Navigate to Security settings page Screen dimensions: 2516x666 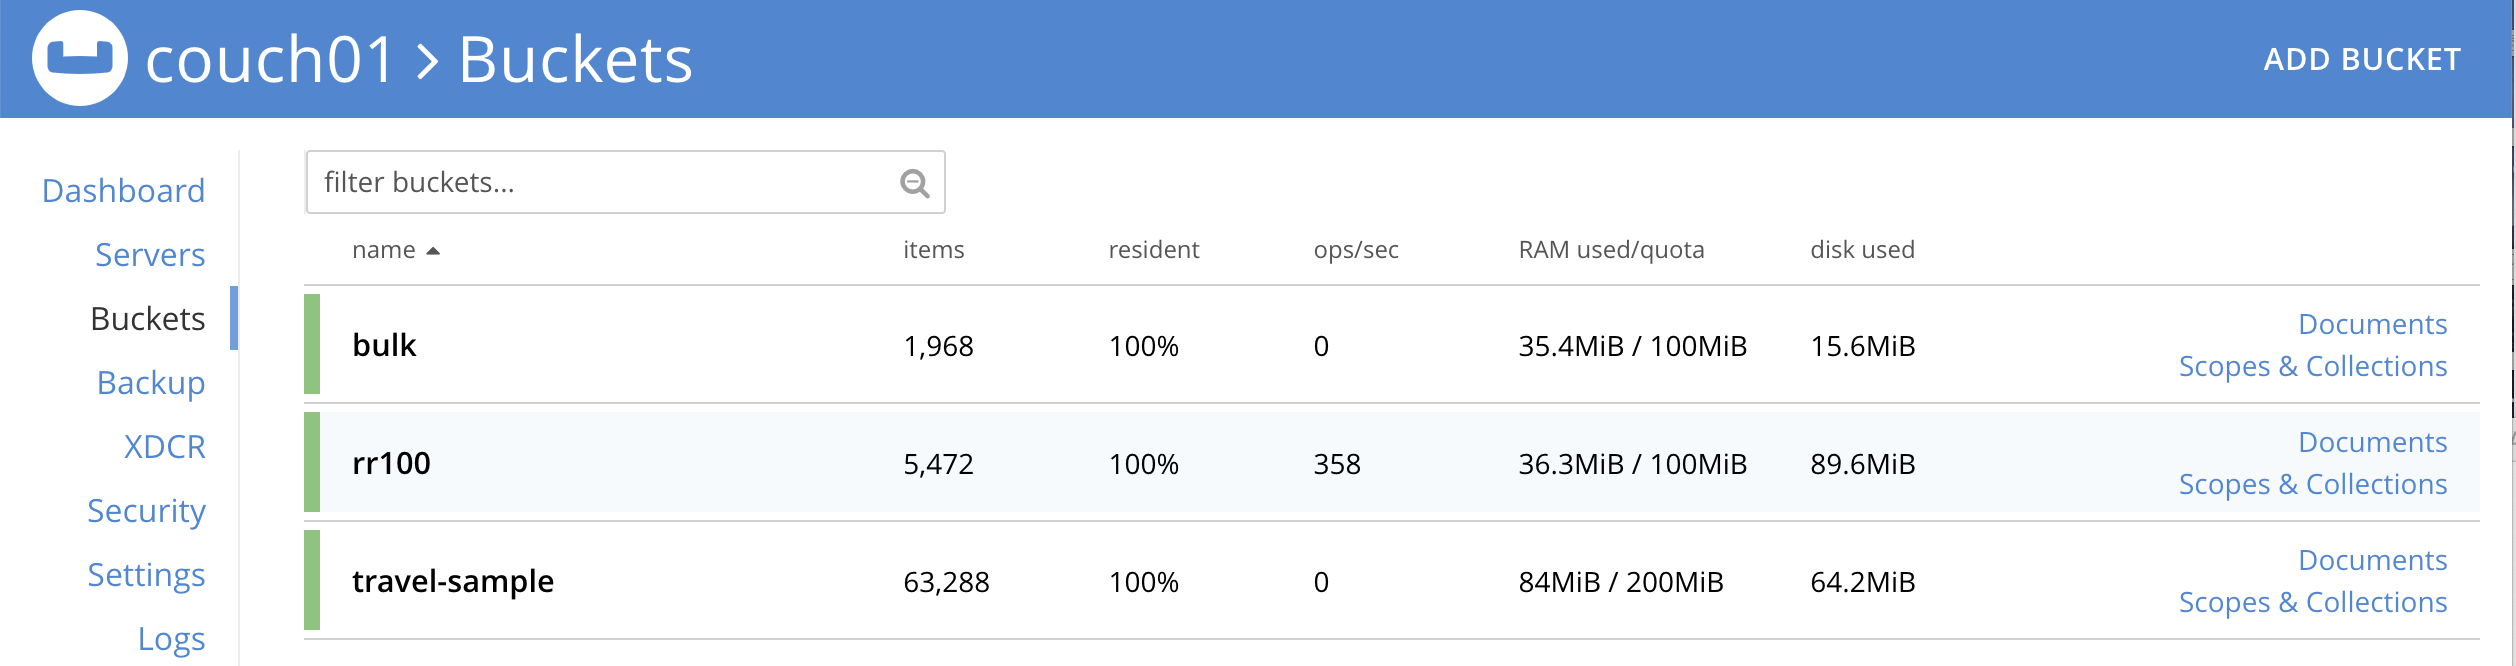click(146, 510)
